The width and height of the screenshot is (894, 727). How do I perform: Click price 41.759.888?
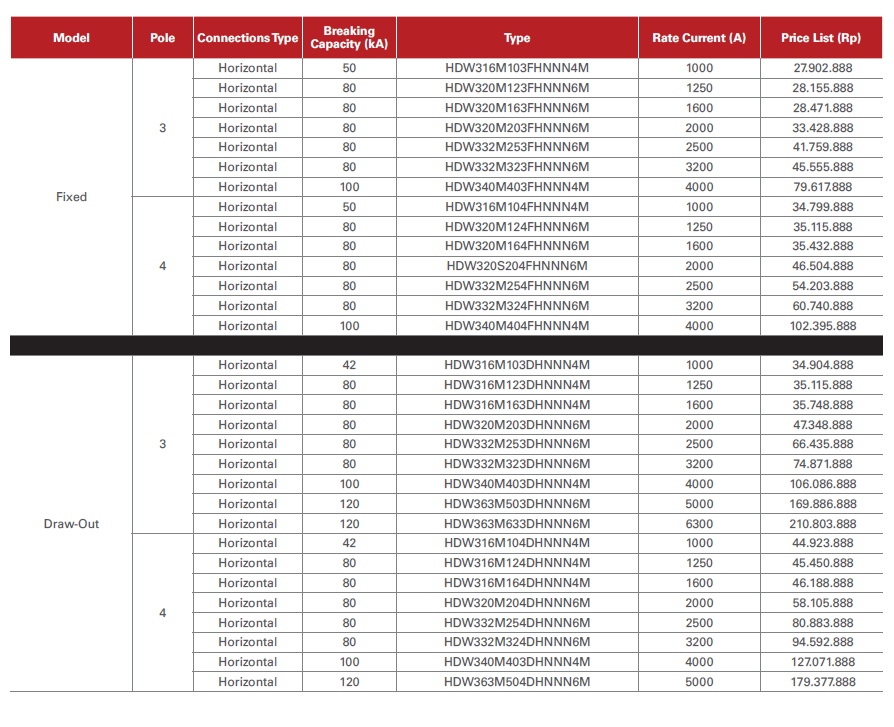(x=823, y=147)
